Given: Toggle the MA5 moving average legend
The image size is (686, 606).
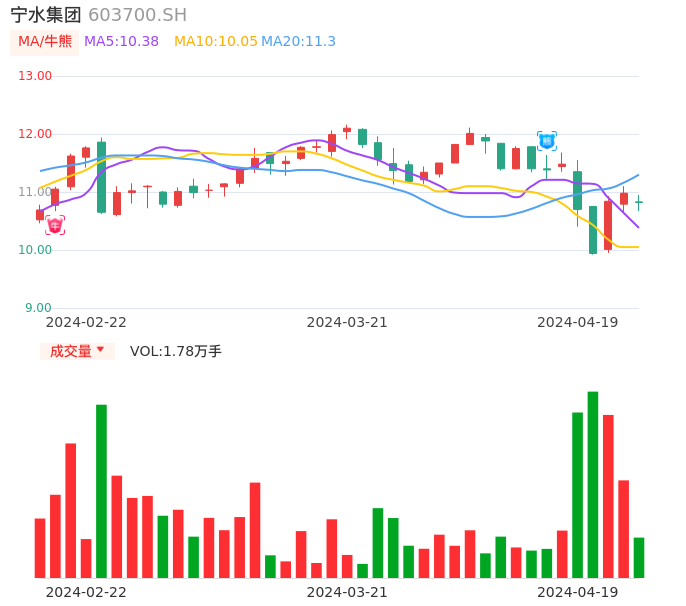Looking at the screenshot, I should 121,42.
